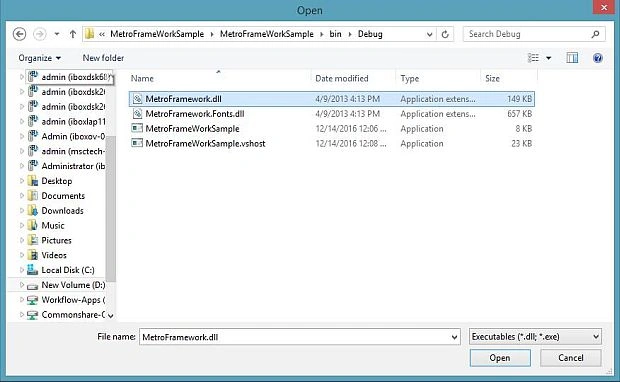
Task: Click admin (msctech- network location icon
Action: (33, 151)
